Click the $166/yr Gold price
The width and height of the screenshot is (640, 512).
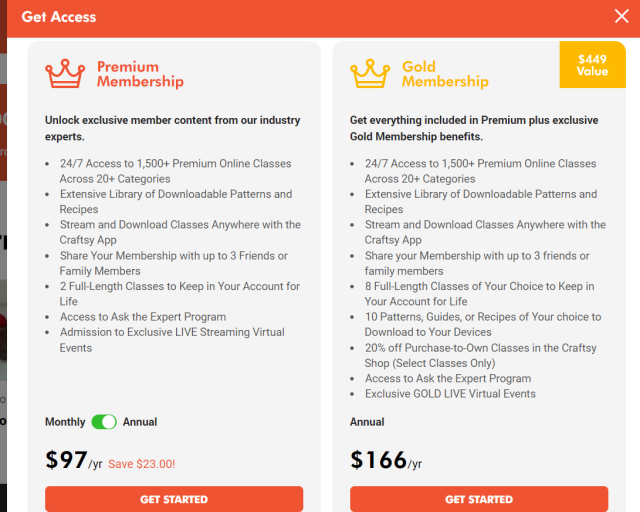[x=386, y=461]
